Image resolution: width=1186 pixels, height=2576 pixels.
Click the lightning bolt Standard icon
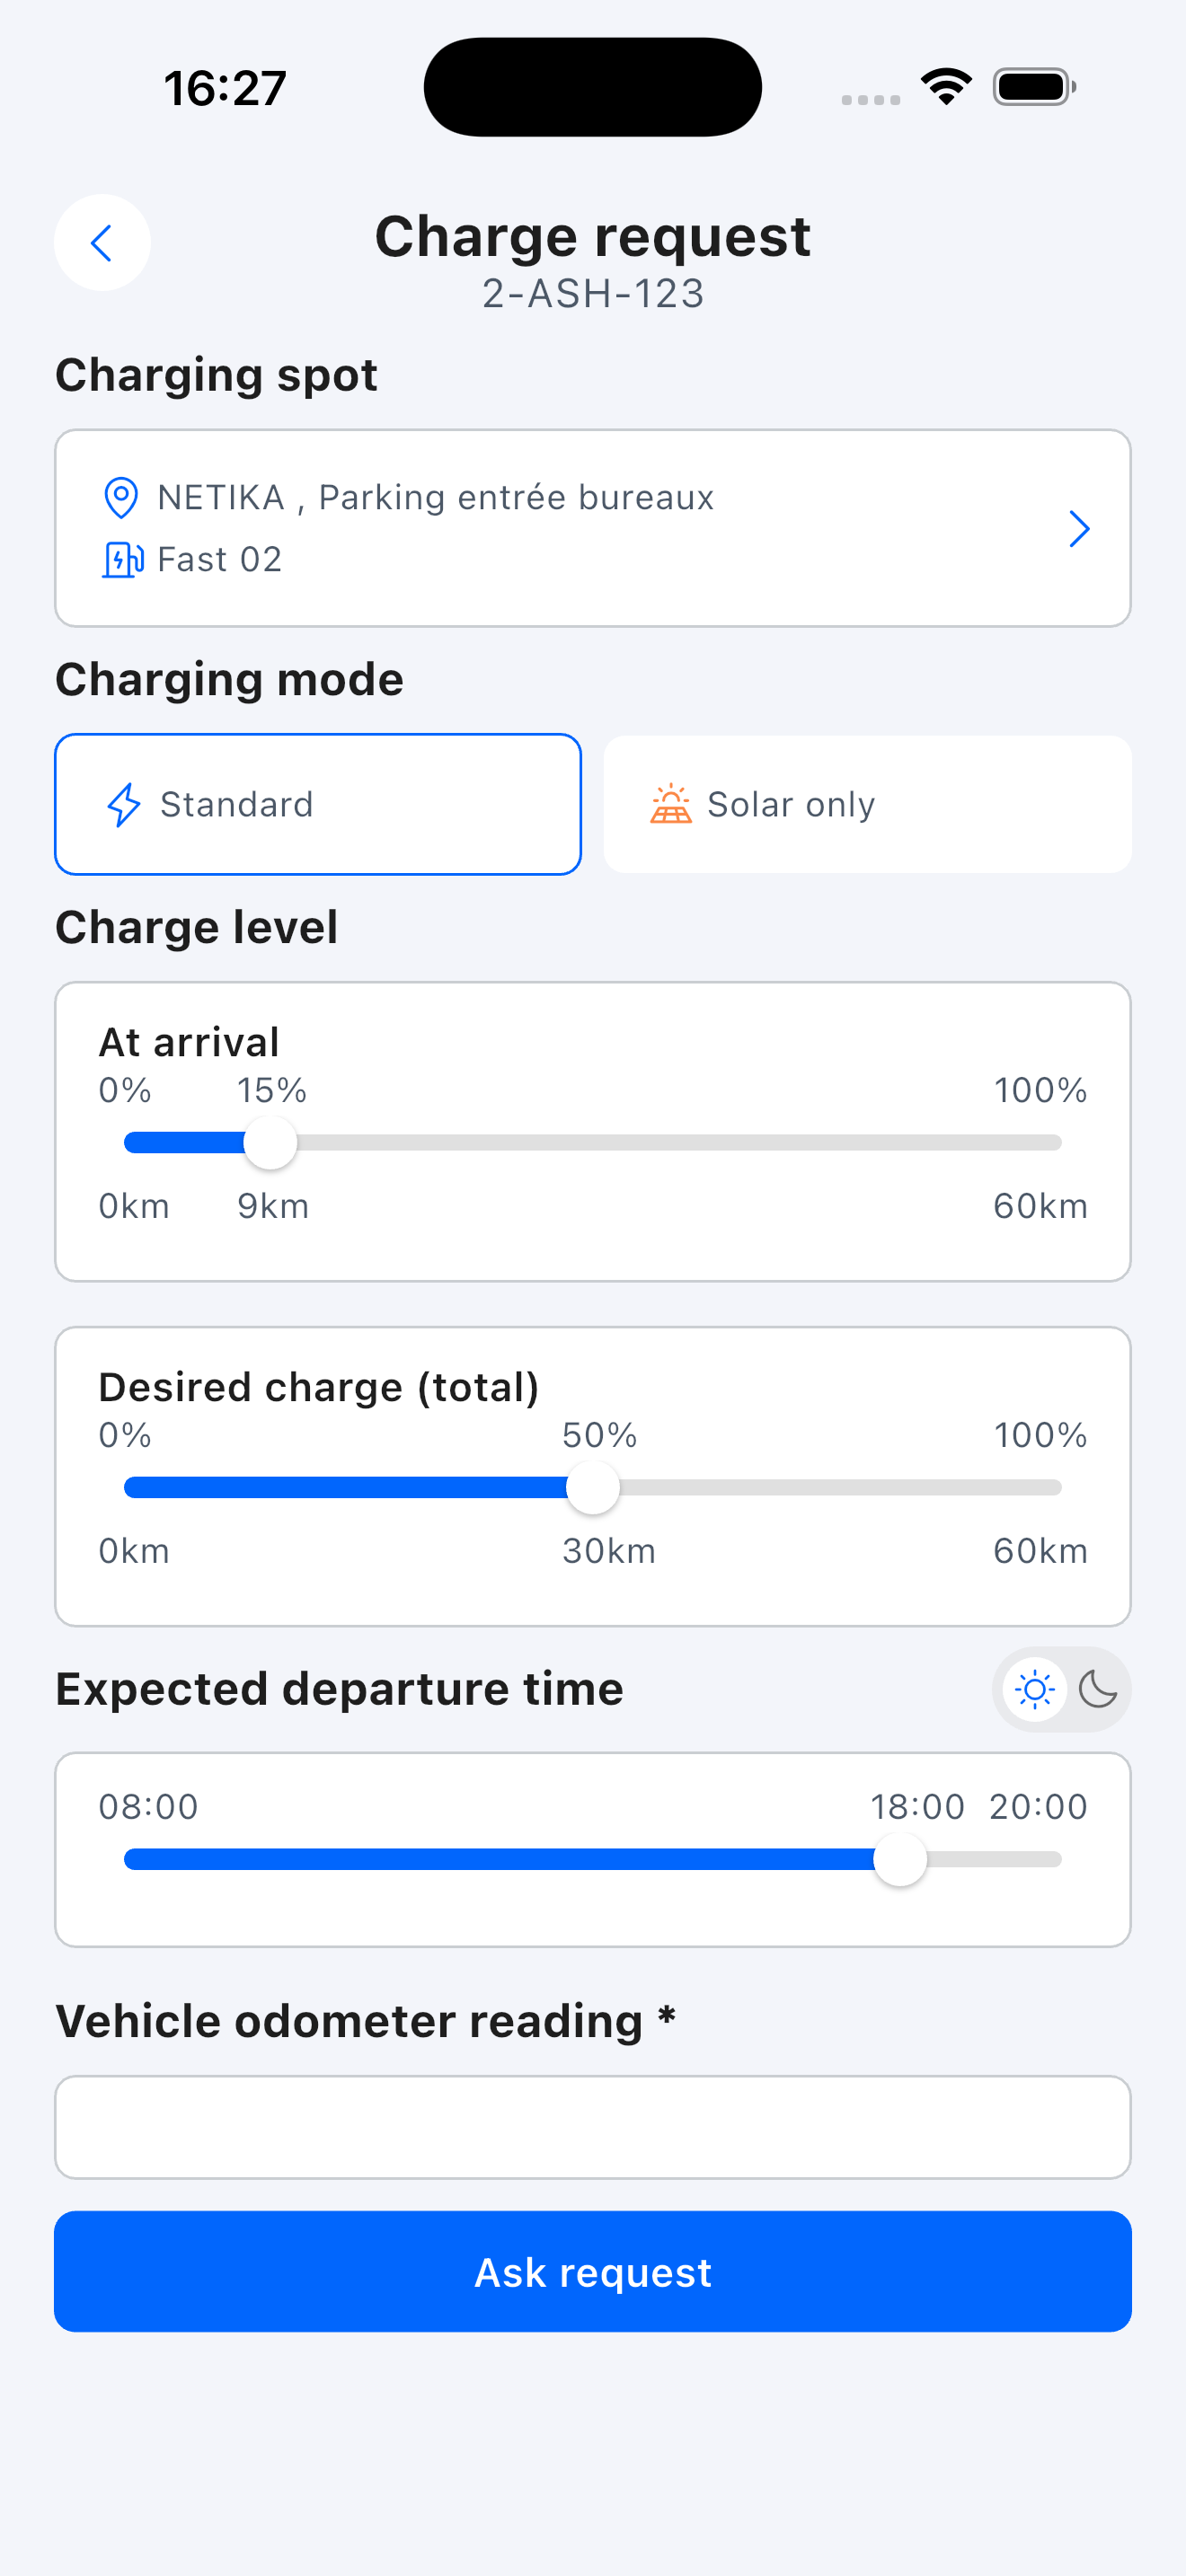click(x=124, y=805)
